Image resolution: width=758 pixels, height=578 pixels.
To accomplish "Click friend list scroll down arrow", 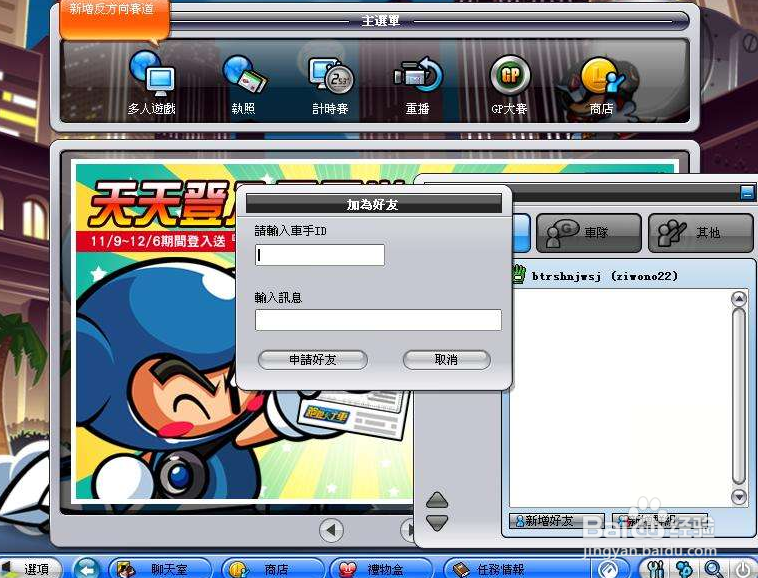I will 739,496.
